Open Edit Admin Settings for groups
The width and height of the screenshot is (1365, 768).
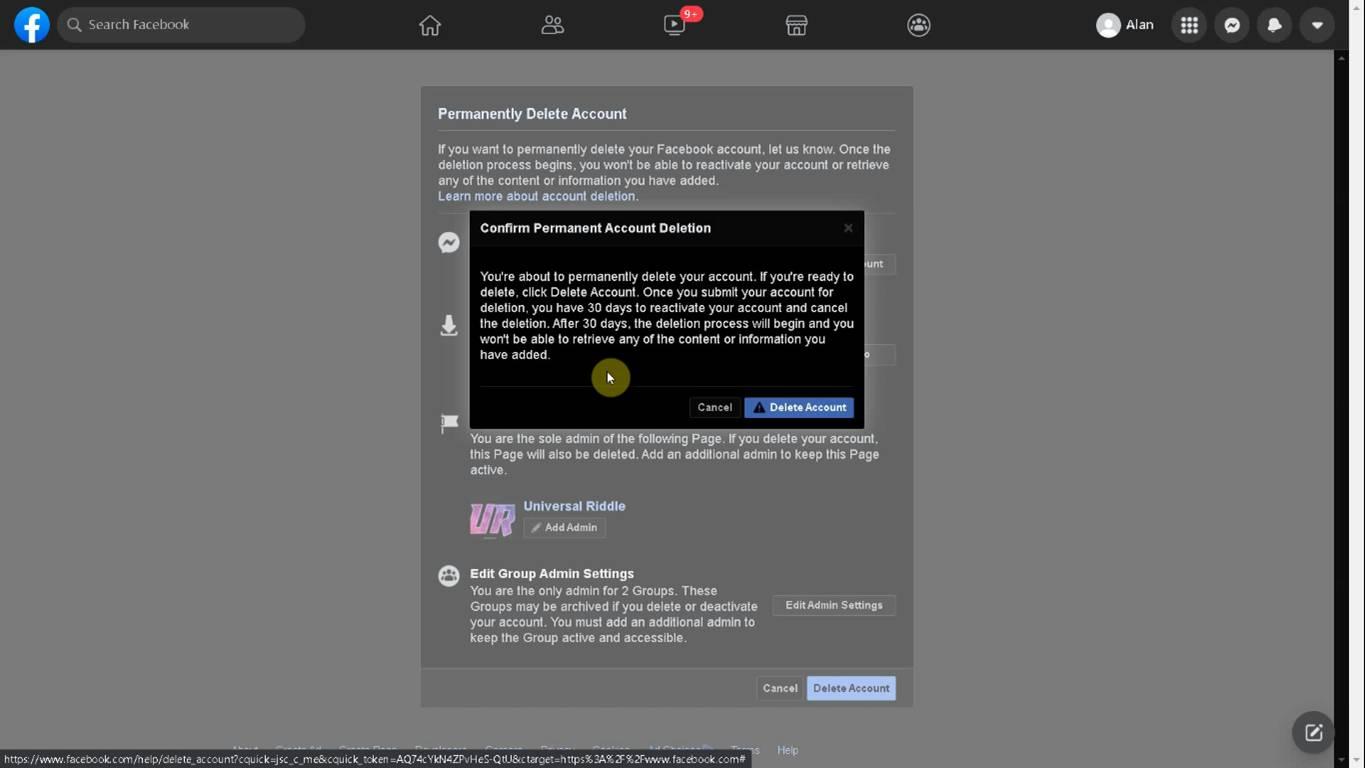pos(833,605)
